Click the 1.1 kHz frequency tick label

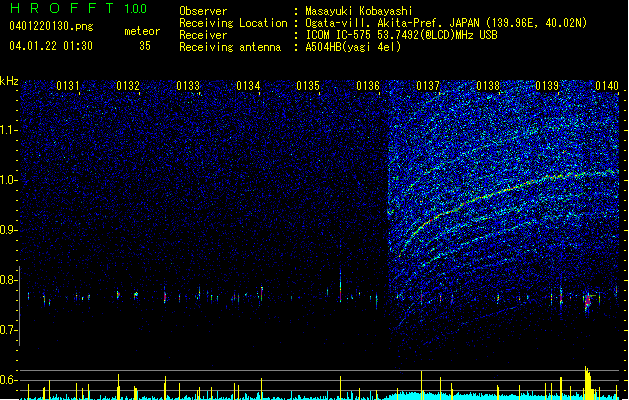click(x=9, y=130)
